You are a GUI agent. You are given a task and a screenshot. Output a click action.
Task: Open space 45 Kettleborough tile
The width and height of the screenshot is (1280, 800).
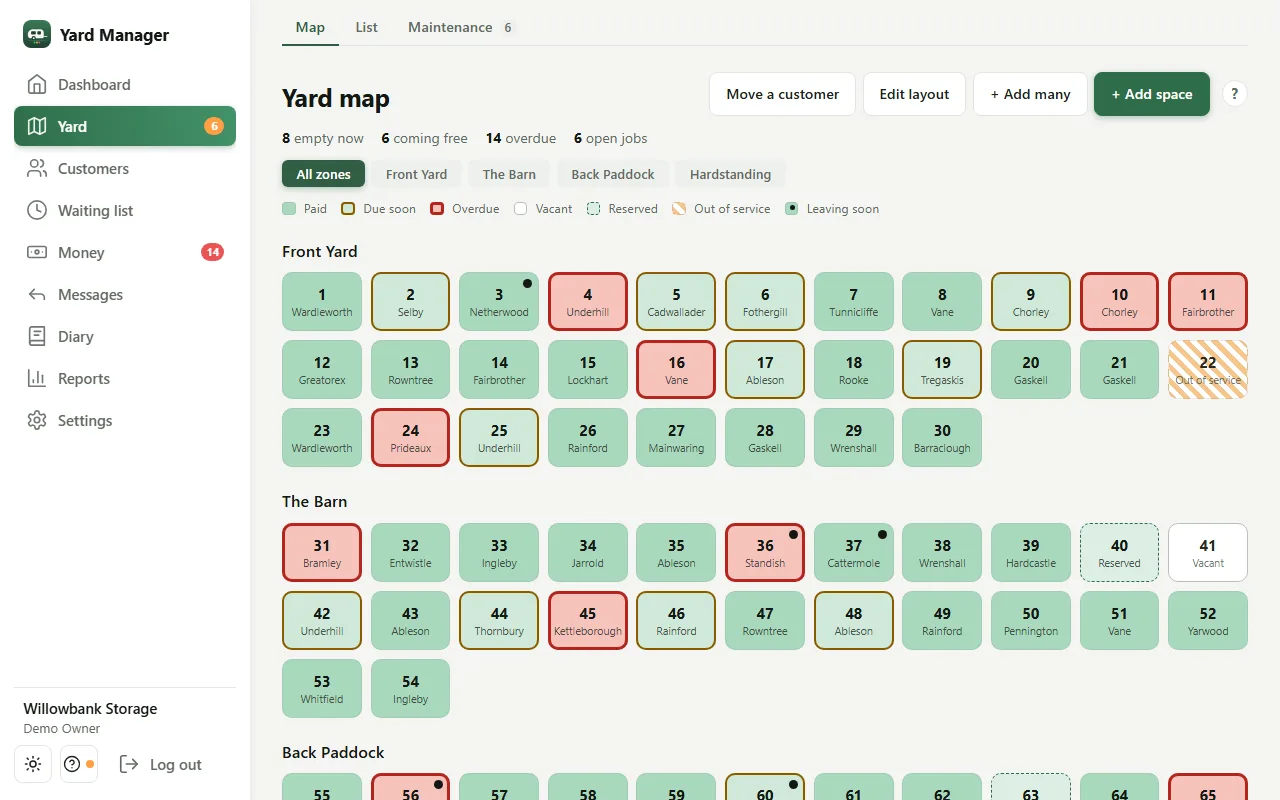coord(588,621)
